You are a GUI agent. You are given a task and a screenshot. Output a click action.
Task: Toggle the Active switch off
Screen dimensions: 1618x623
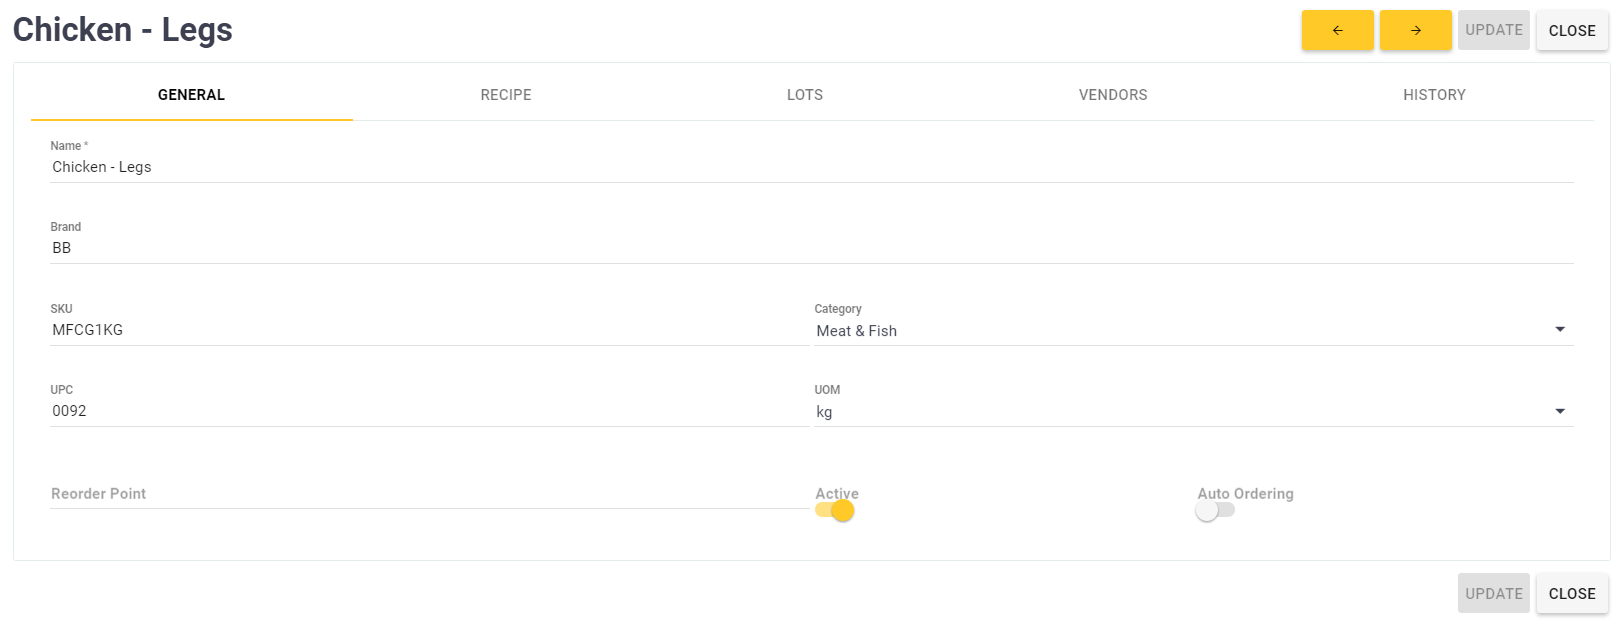[835, 510]
